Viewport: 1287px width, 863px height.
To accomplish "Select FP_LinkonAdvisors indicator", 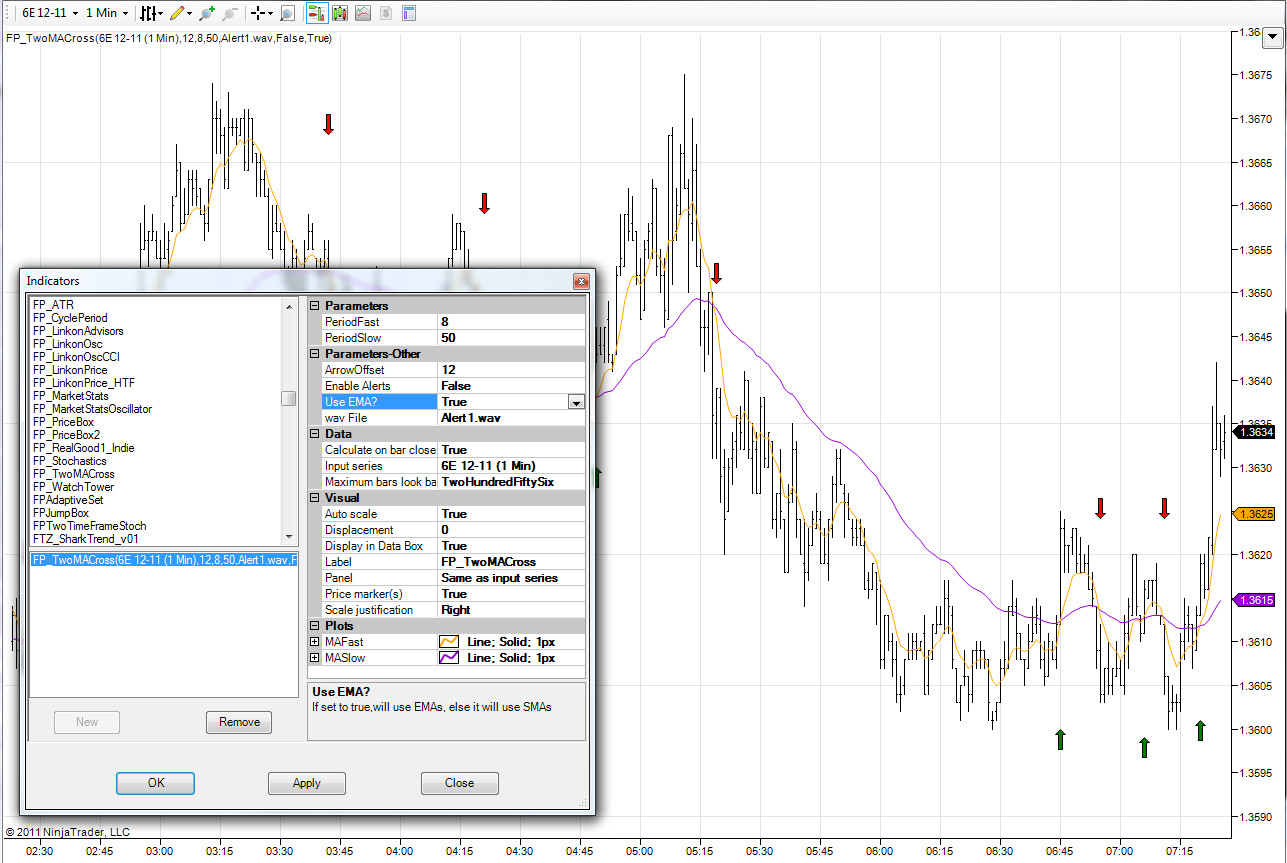I will [x=78, y=331].
